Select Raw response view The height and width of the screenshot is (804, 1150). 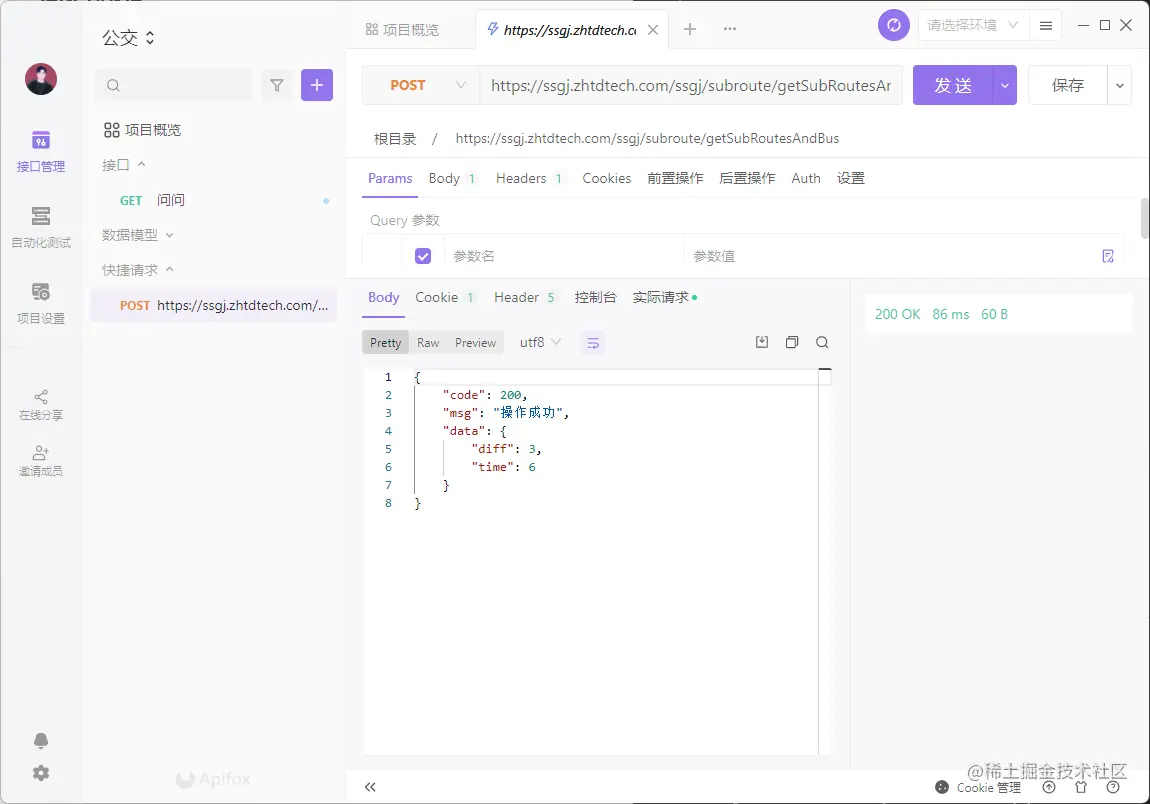[428, 343]
